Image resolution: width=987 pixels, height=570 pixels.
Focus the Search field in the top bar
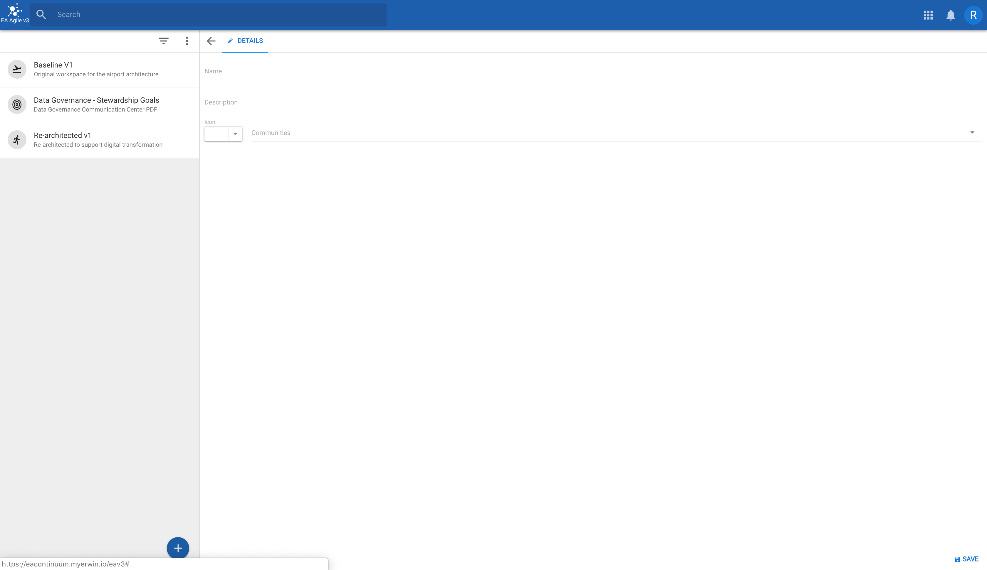209,14
